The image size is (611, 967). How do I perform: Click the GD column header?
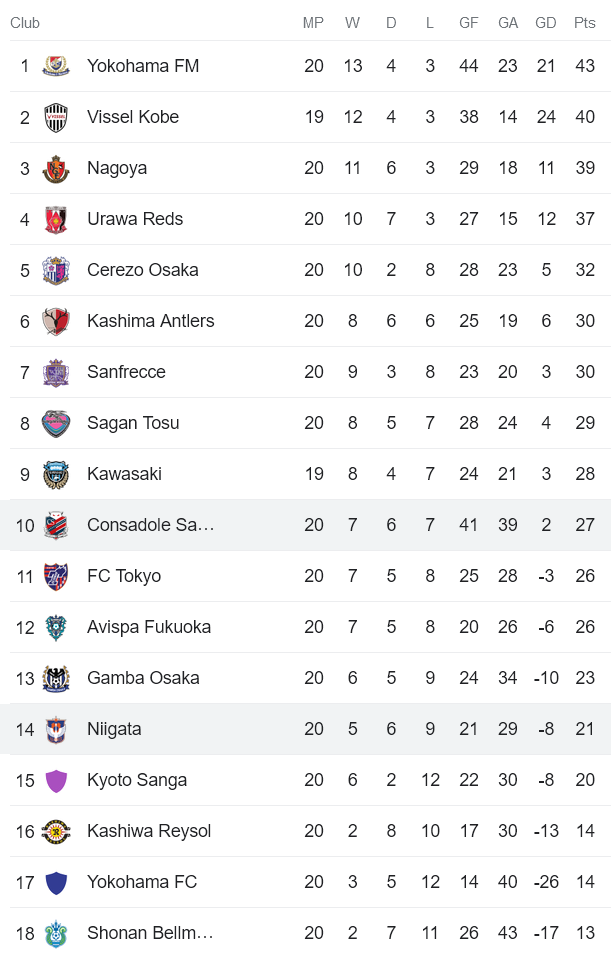[x=546, y=22]
